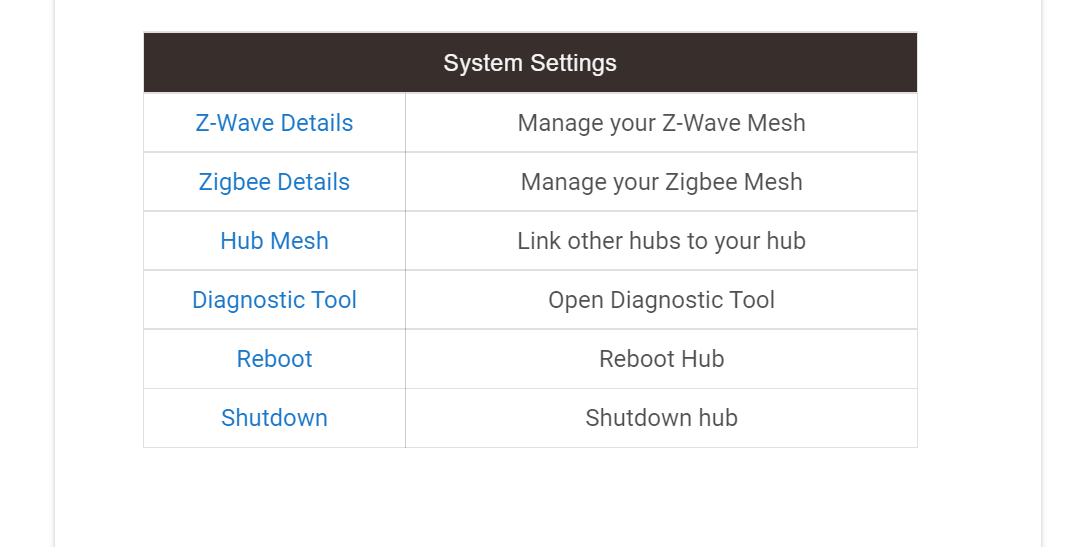The image size is (1081, 547).
Task: Click the 'Manage your Z-Wave Mesh' description
Action: click(661, 123)
